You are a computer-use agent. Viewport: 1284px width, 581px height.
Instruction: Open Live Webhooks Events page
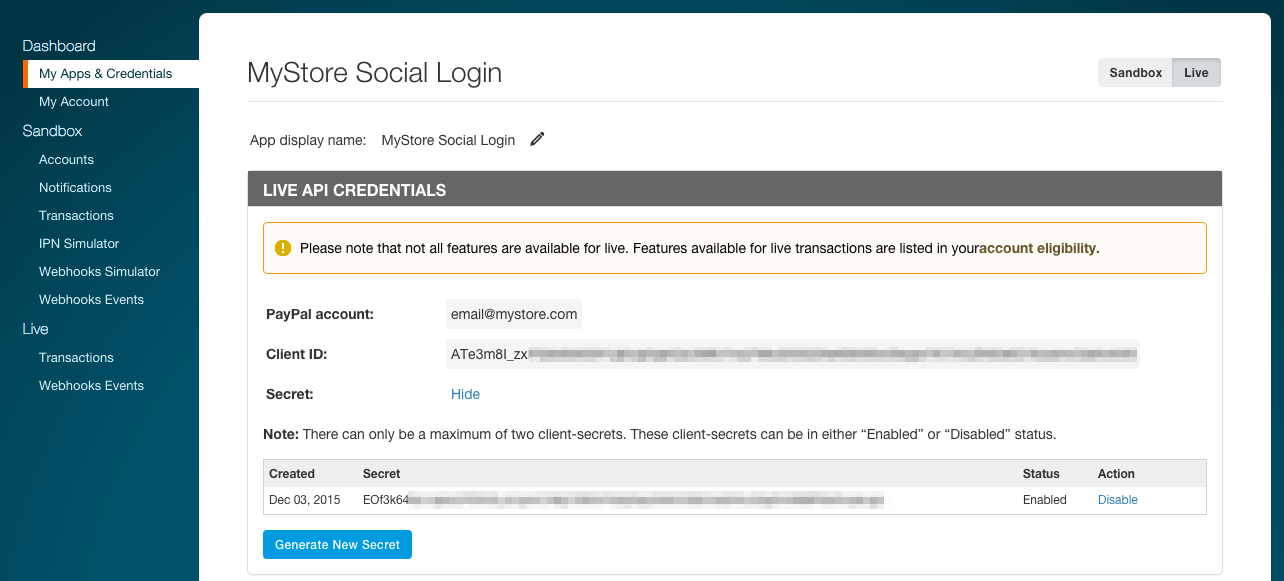[x=91, y=386]
